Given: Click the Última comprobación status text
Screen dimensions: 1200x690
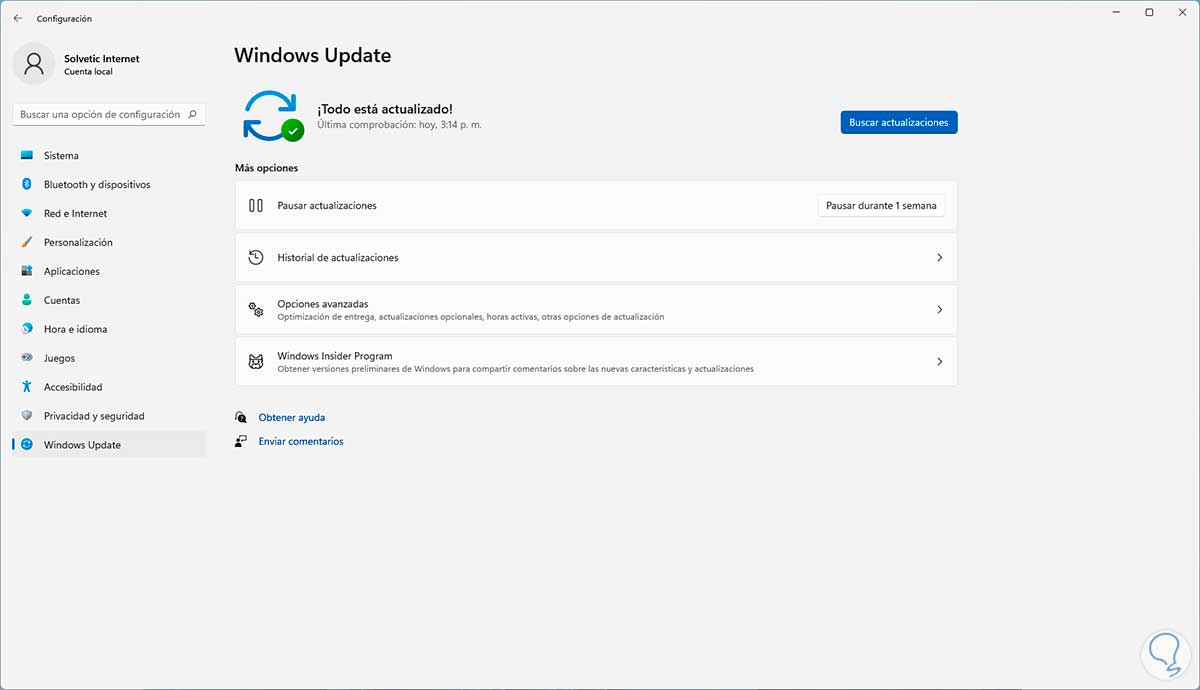Looking at the screenshot, I should 399,125.
